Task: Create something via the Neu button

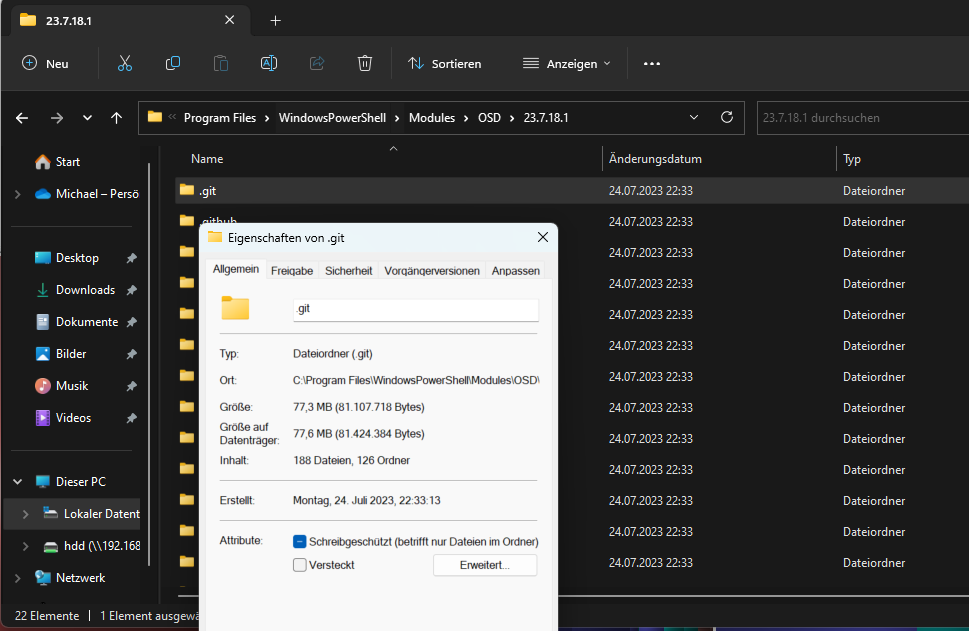Action: point(46,63)
